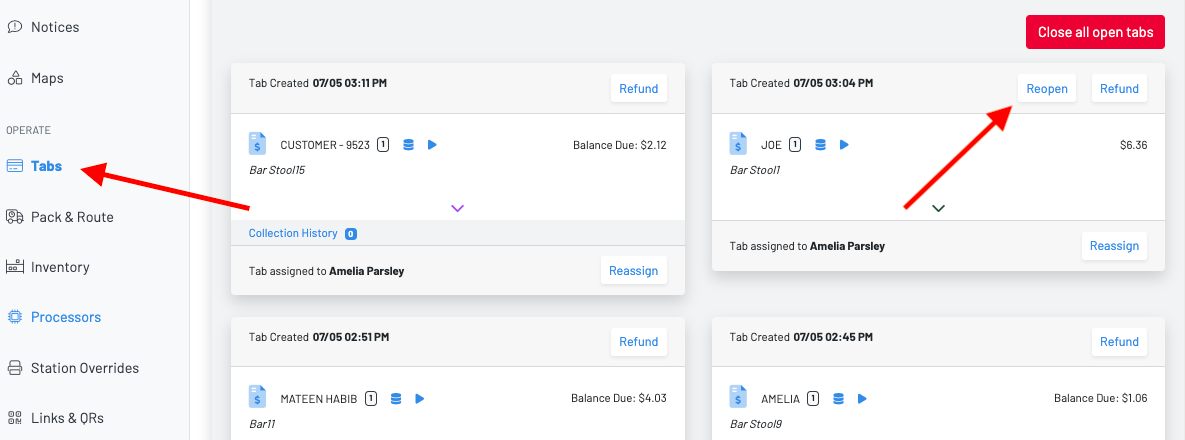The image size is (1185, 440).
Task: Expand the CUSTOMER - 9523 tab details chevron
Action: point(457,208)
